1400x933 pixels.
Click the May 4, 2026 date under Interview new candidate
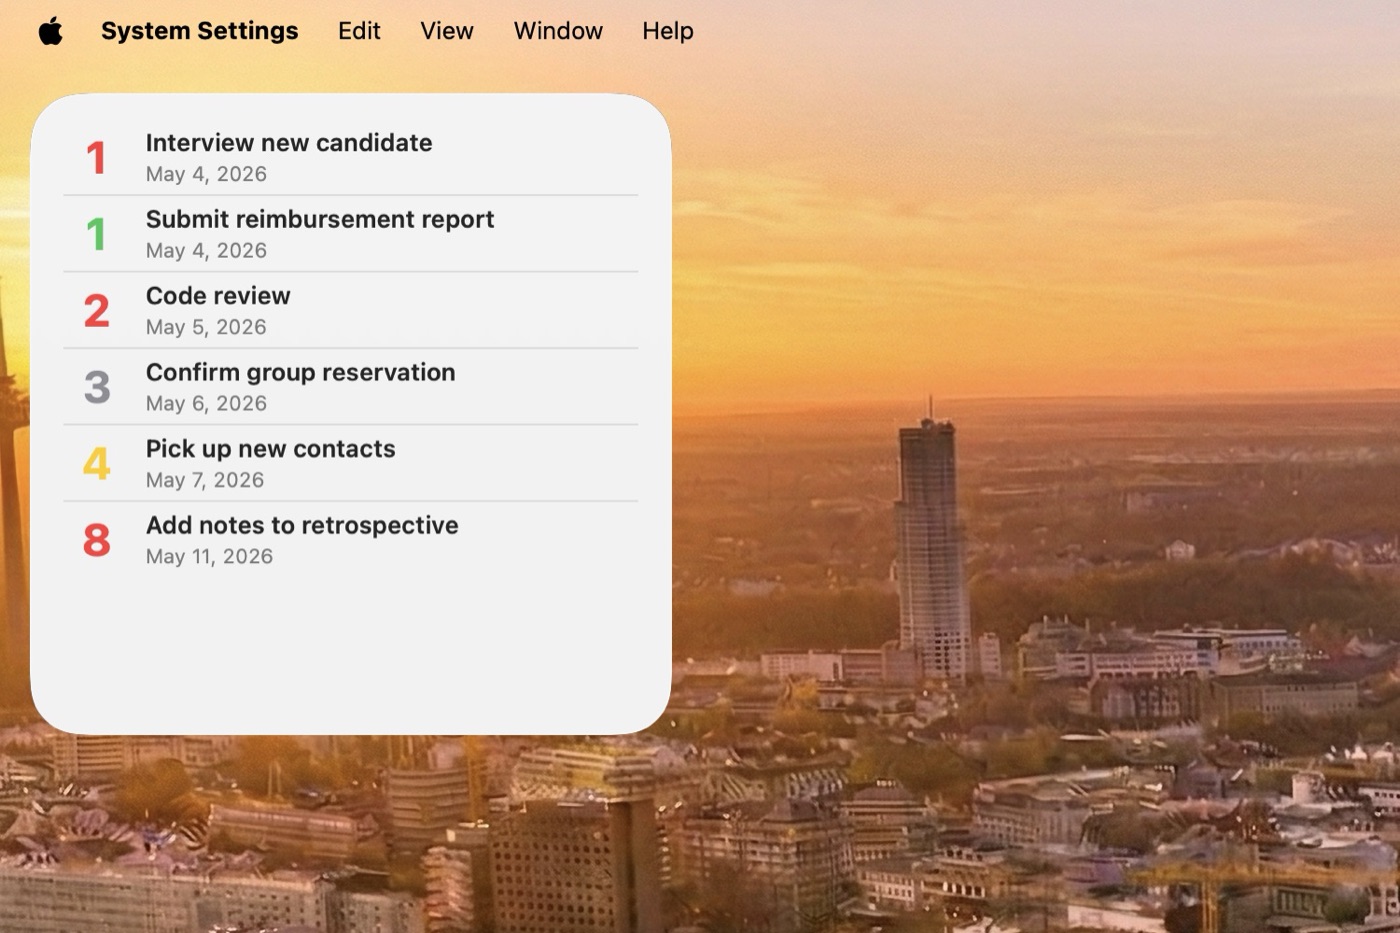206,174
